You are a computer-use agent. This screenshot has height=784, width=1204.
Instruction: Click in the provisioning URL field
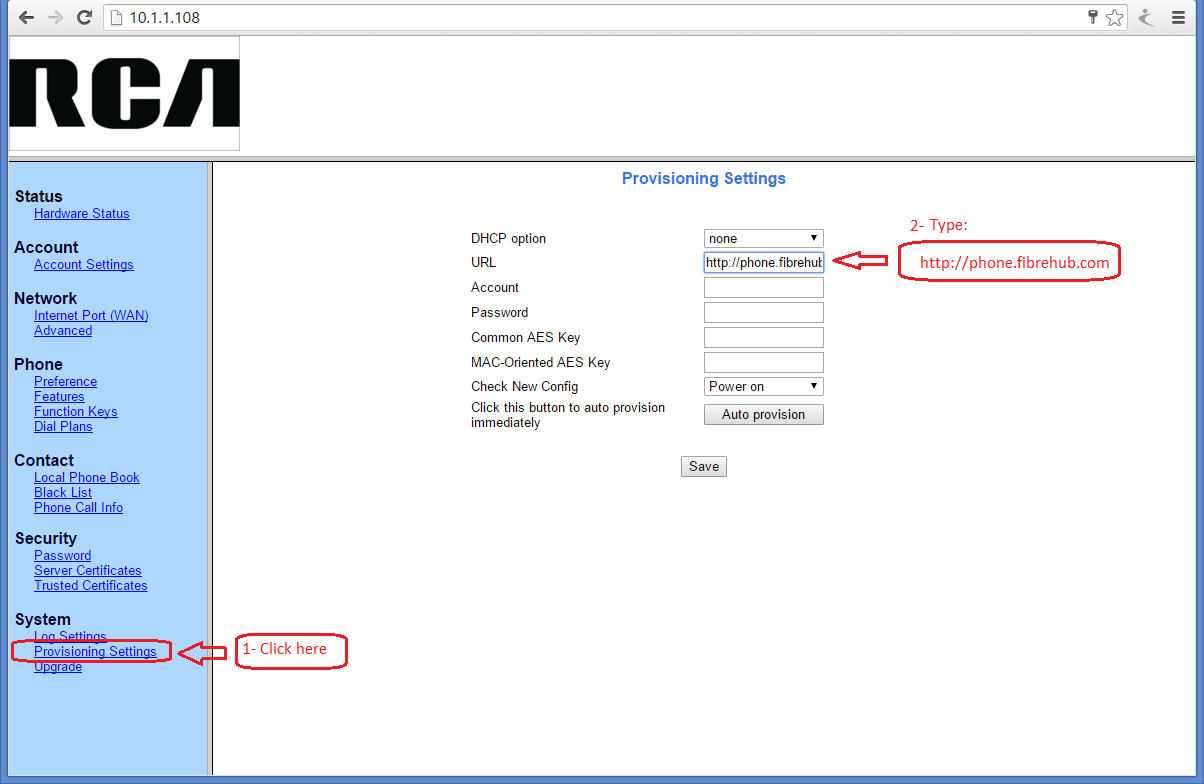[763, 263]
